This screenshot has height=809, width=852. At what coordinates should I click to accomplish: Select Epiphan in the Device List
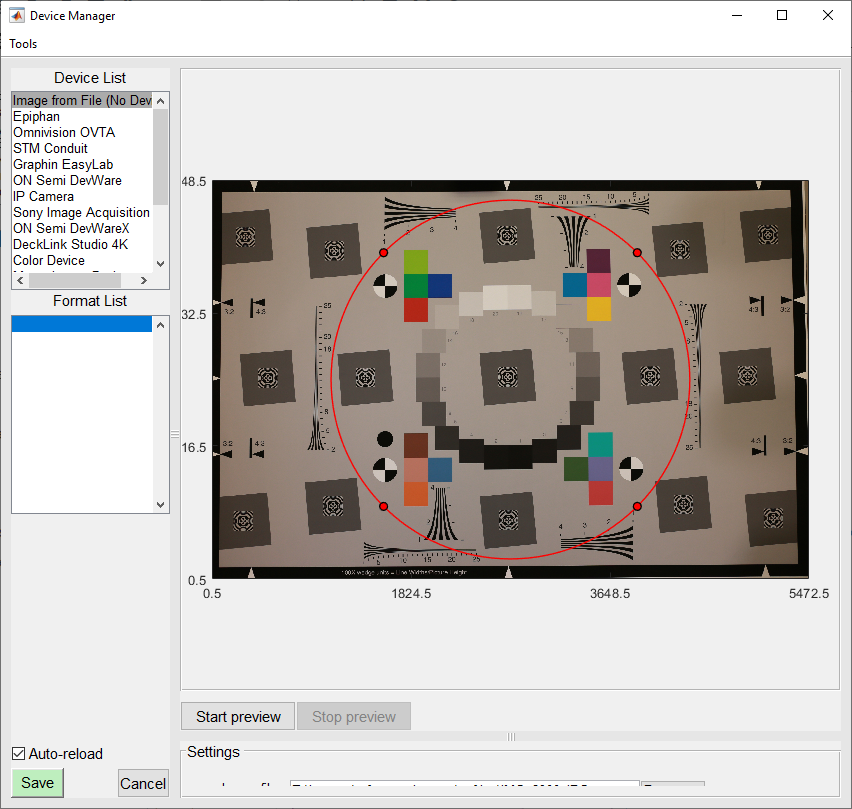[36, 116]
